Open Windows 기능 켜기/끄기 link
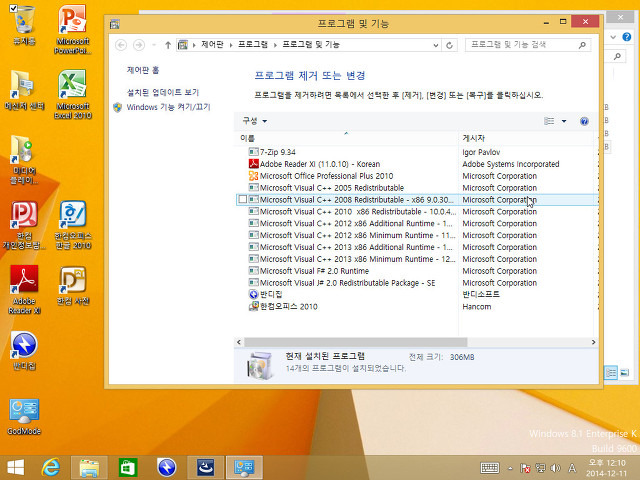The height and width of the screenshot is (480, 640). click(x=168, y=107)
